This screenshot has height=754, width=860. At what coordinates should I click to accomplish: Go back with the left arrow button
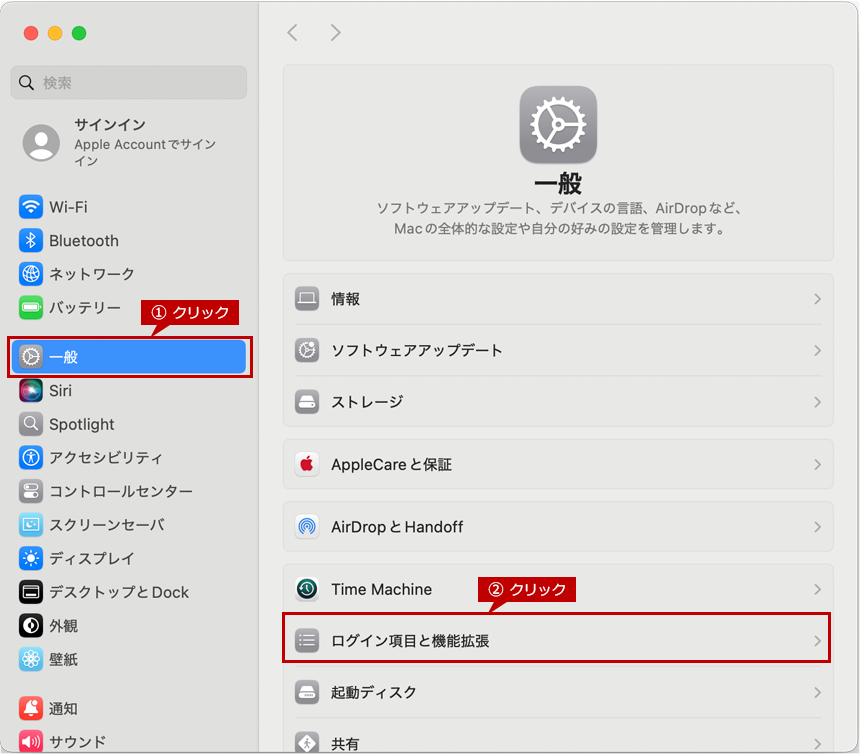(292, 33)
